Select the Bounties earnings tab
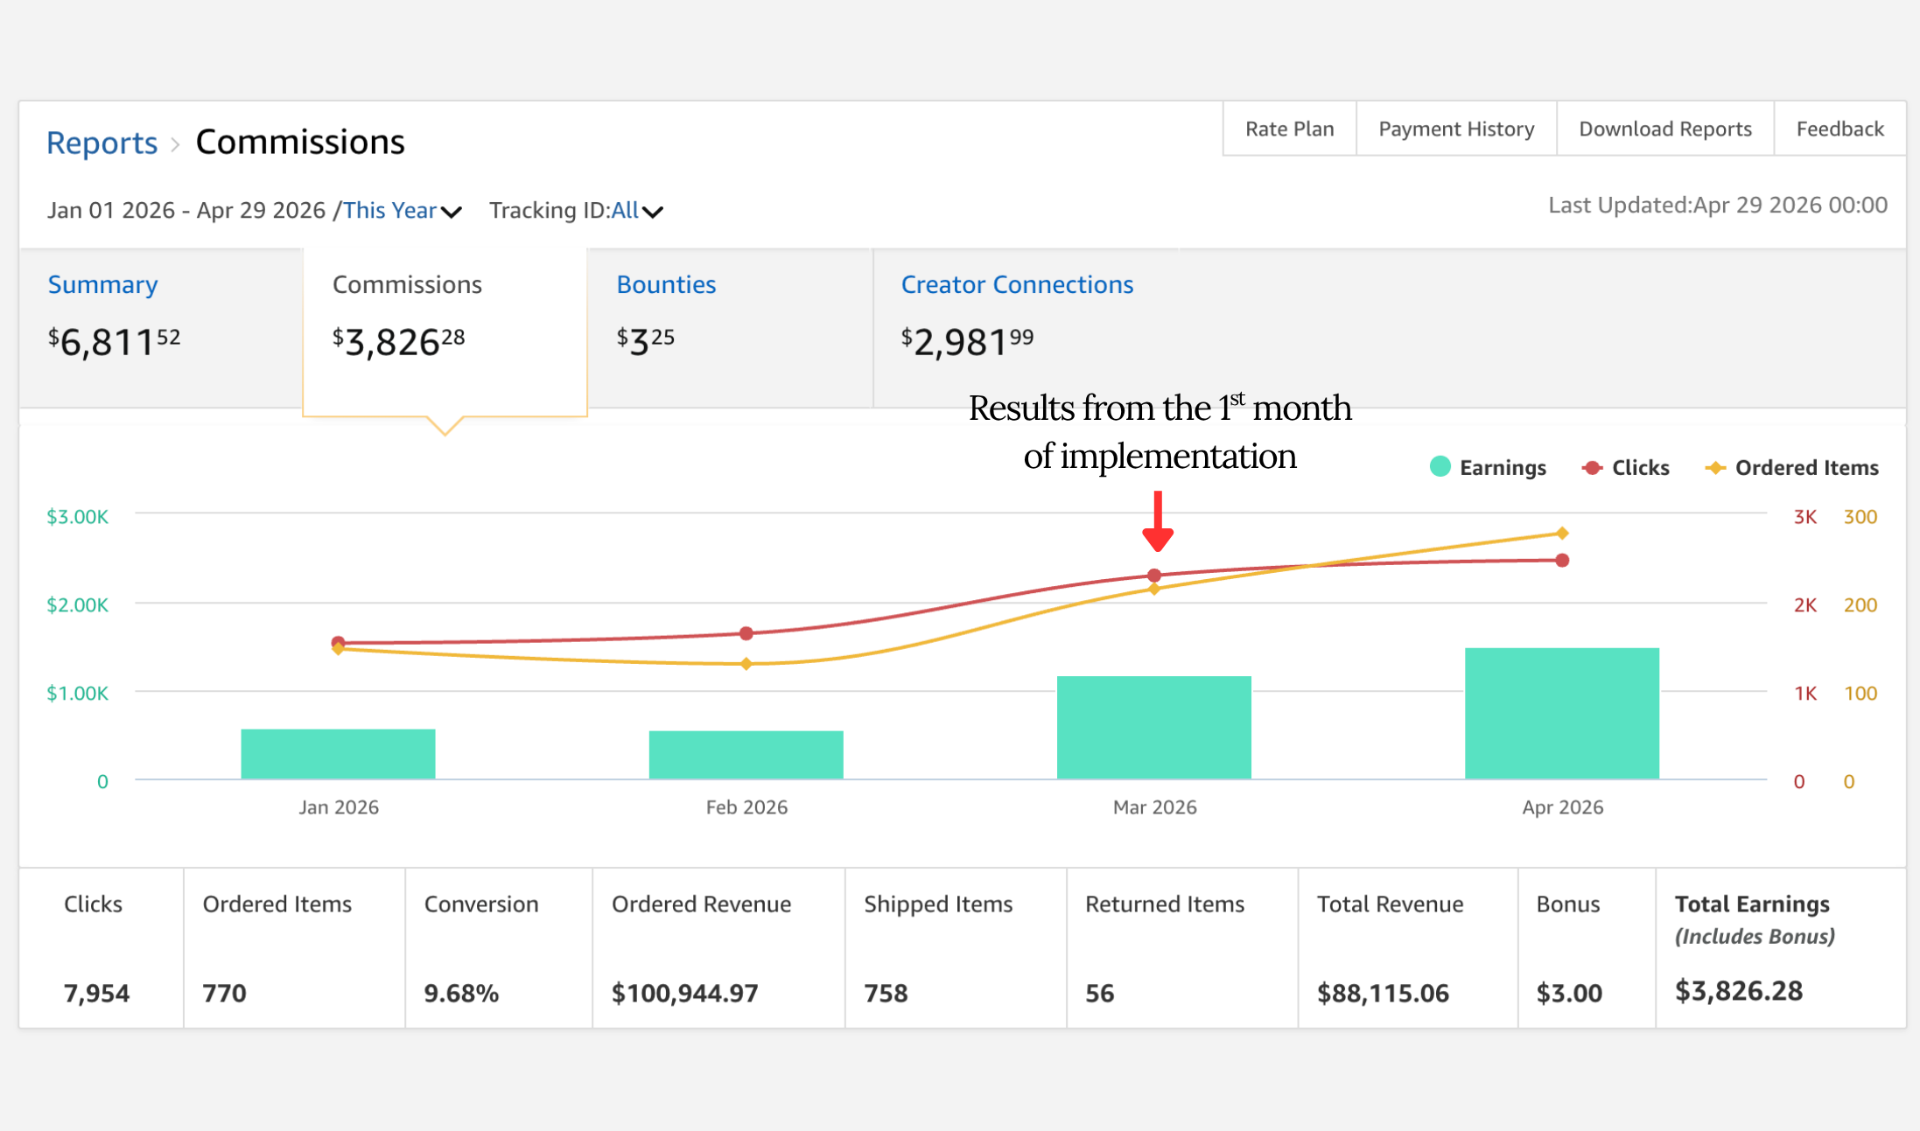The height and width of the screenshot is (1131, 1920). [x=730, y=328]
